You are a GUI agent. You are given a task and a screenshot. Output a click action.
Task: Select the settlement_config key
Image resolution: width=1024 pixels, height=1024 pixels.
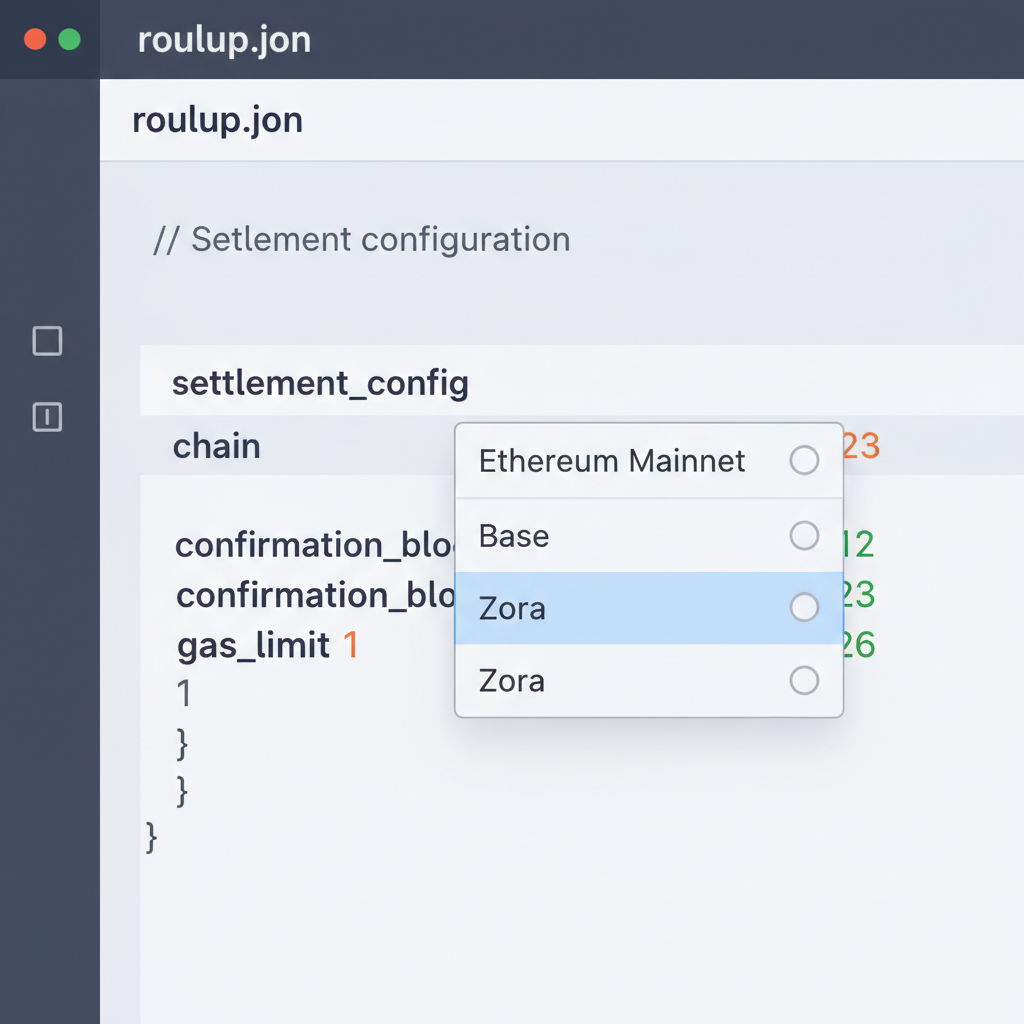click(x=320, y=383)
